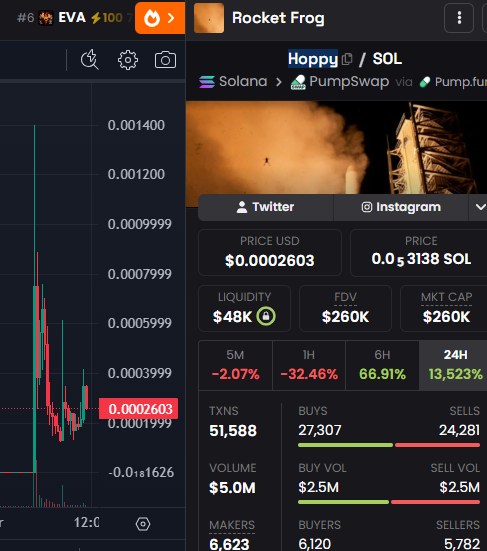Copy the Hoppy token address icon
Screen dimensions: 487x551
[x=347, y=59]
